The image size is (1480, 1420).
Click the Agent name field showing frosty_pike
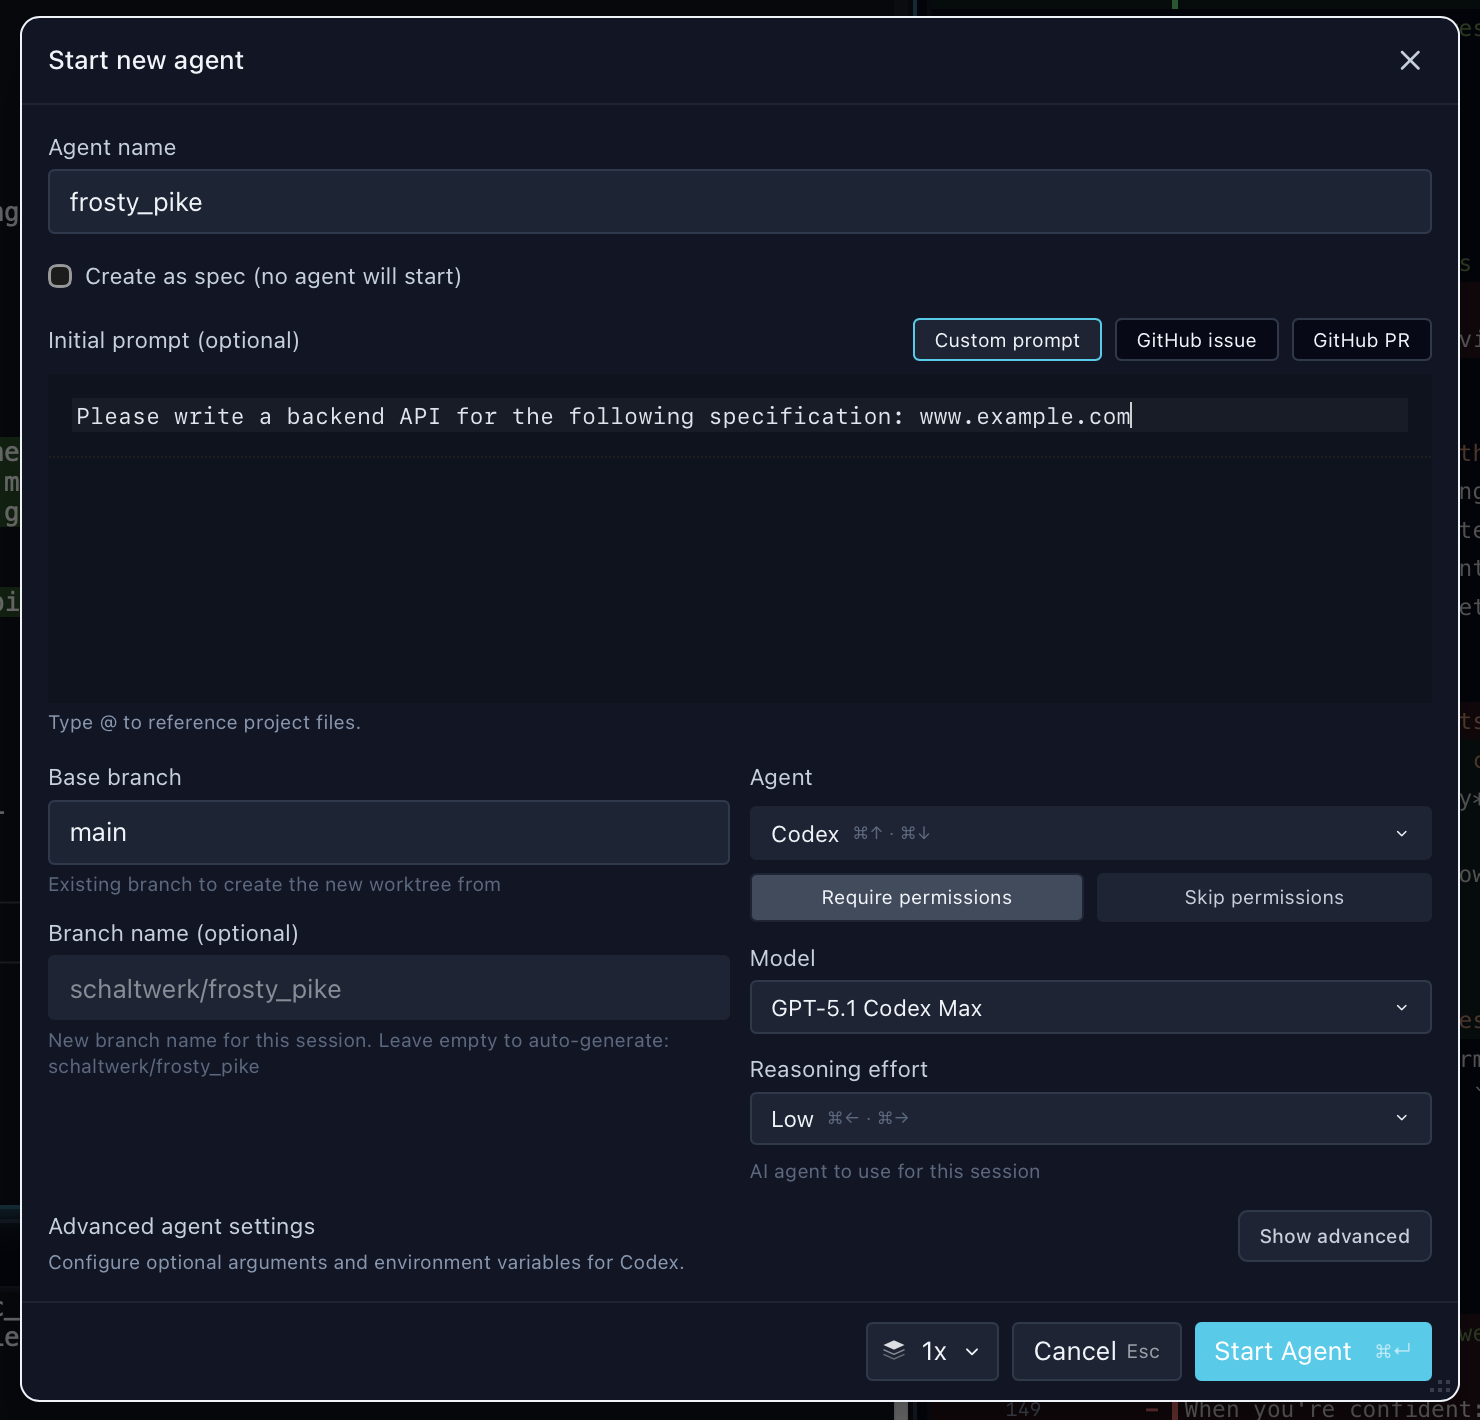pos(740,201)
